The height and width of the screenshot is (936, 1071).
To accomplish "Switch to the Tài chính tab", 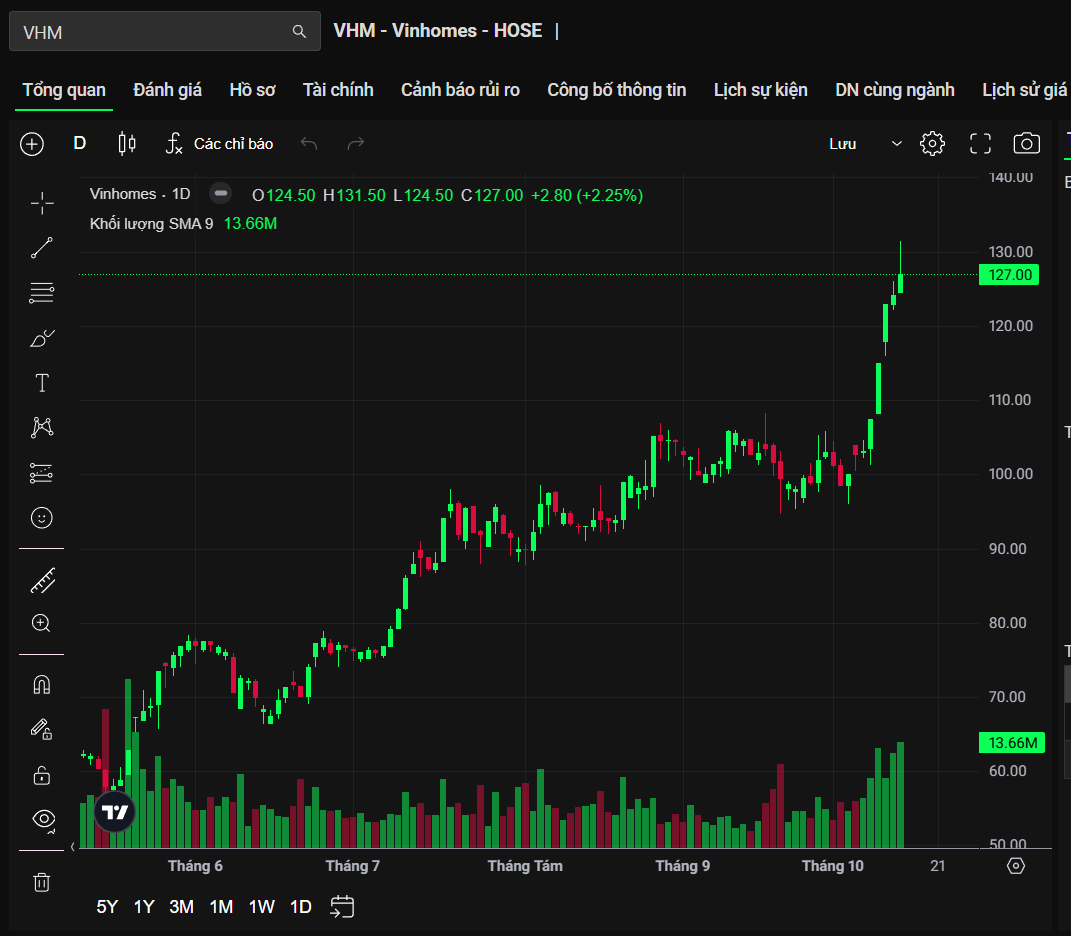I will 338,90.
